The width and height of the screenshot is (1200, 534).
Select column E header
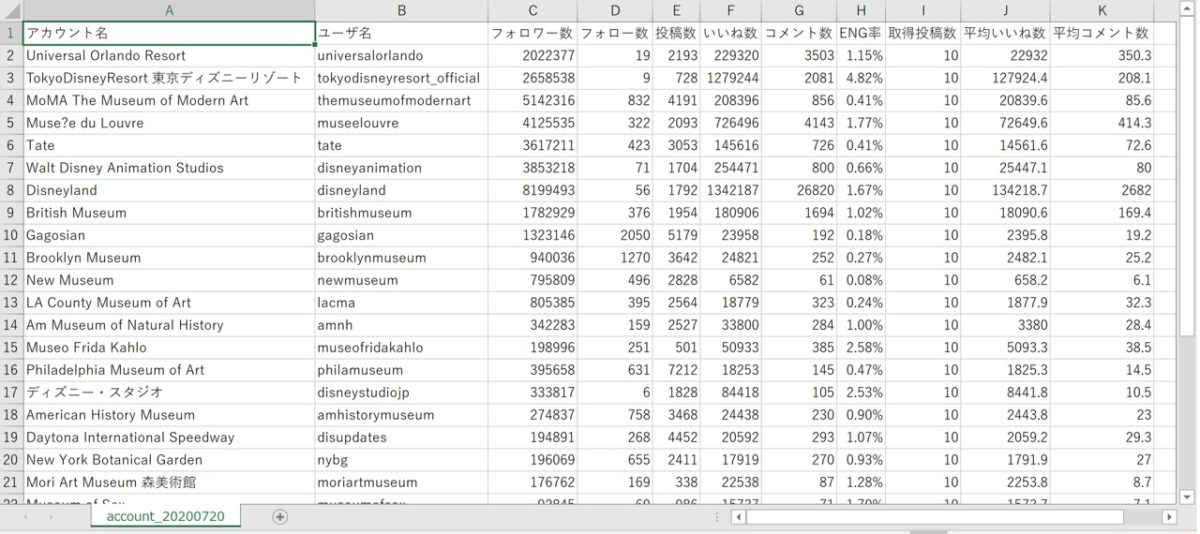point(677,11)
